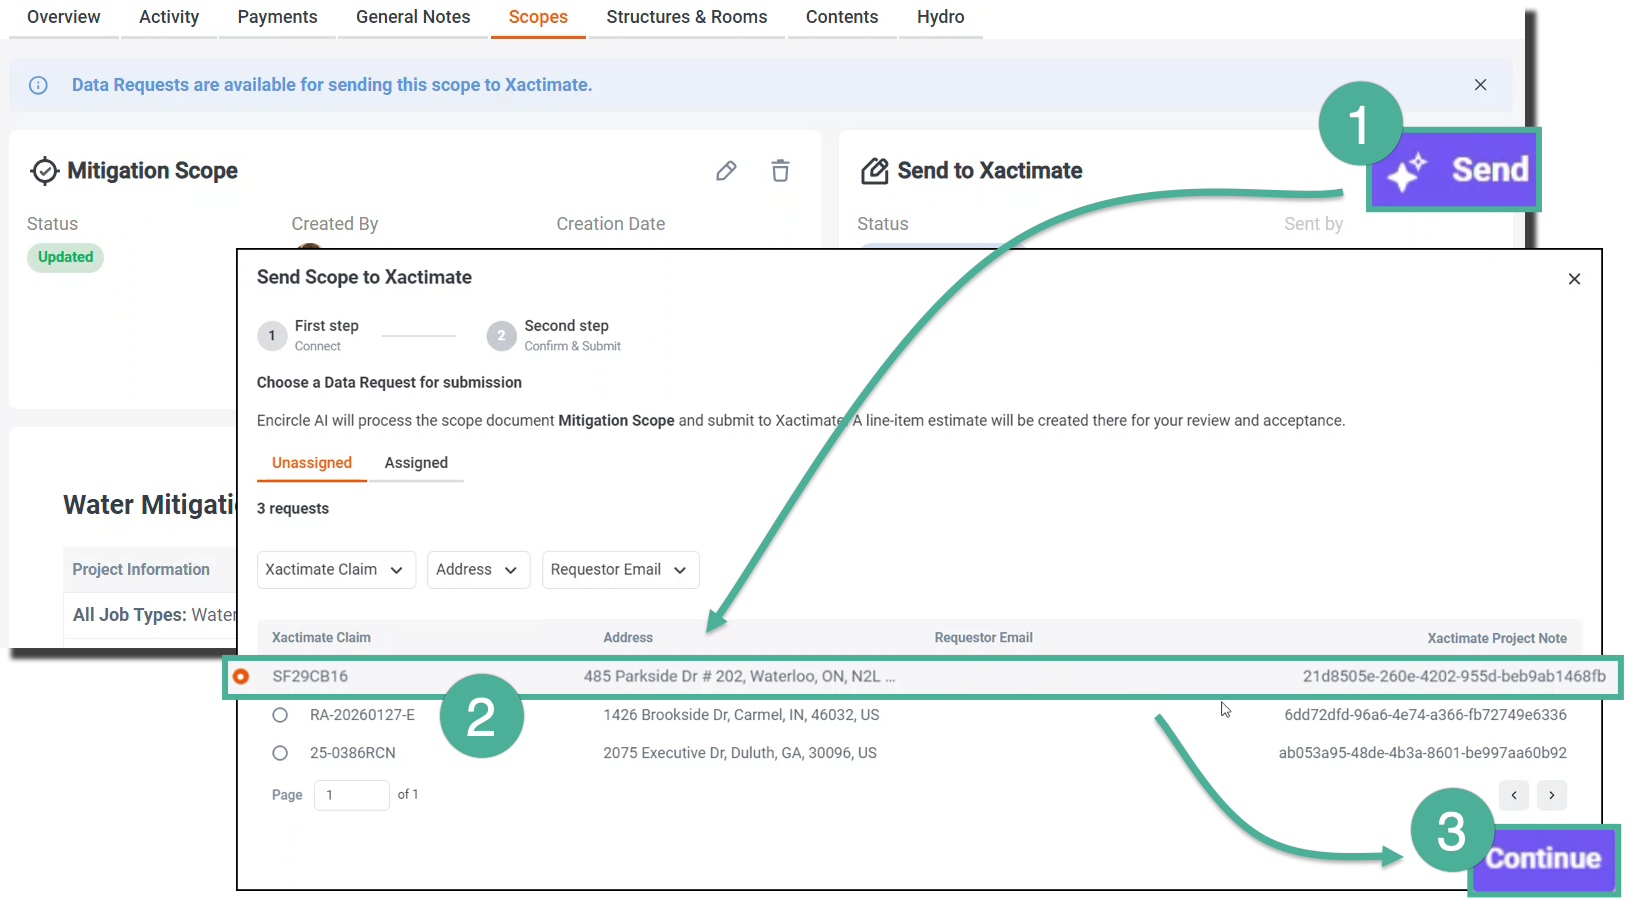Click the Mitigation Scope target icon
Screen dimensions: 1638x900
point(44,171)
